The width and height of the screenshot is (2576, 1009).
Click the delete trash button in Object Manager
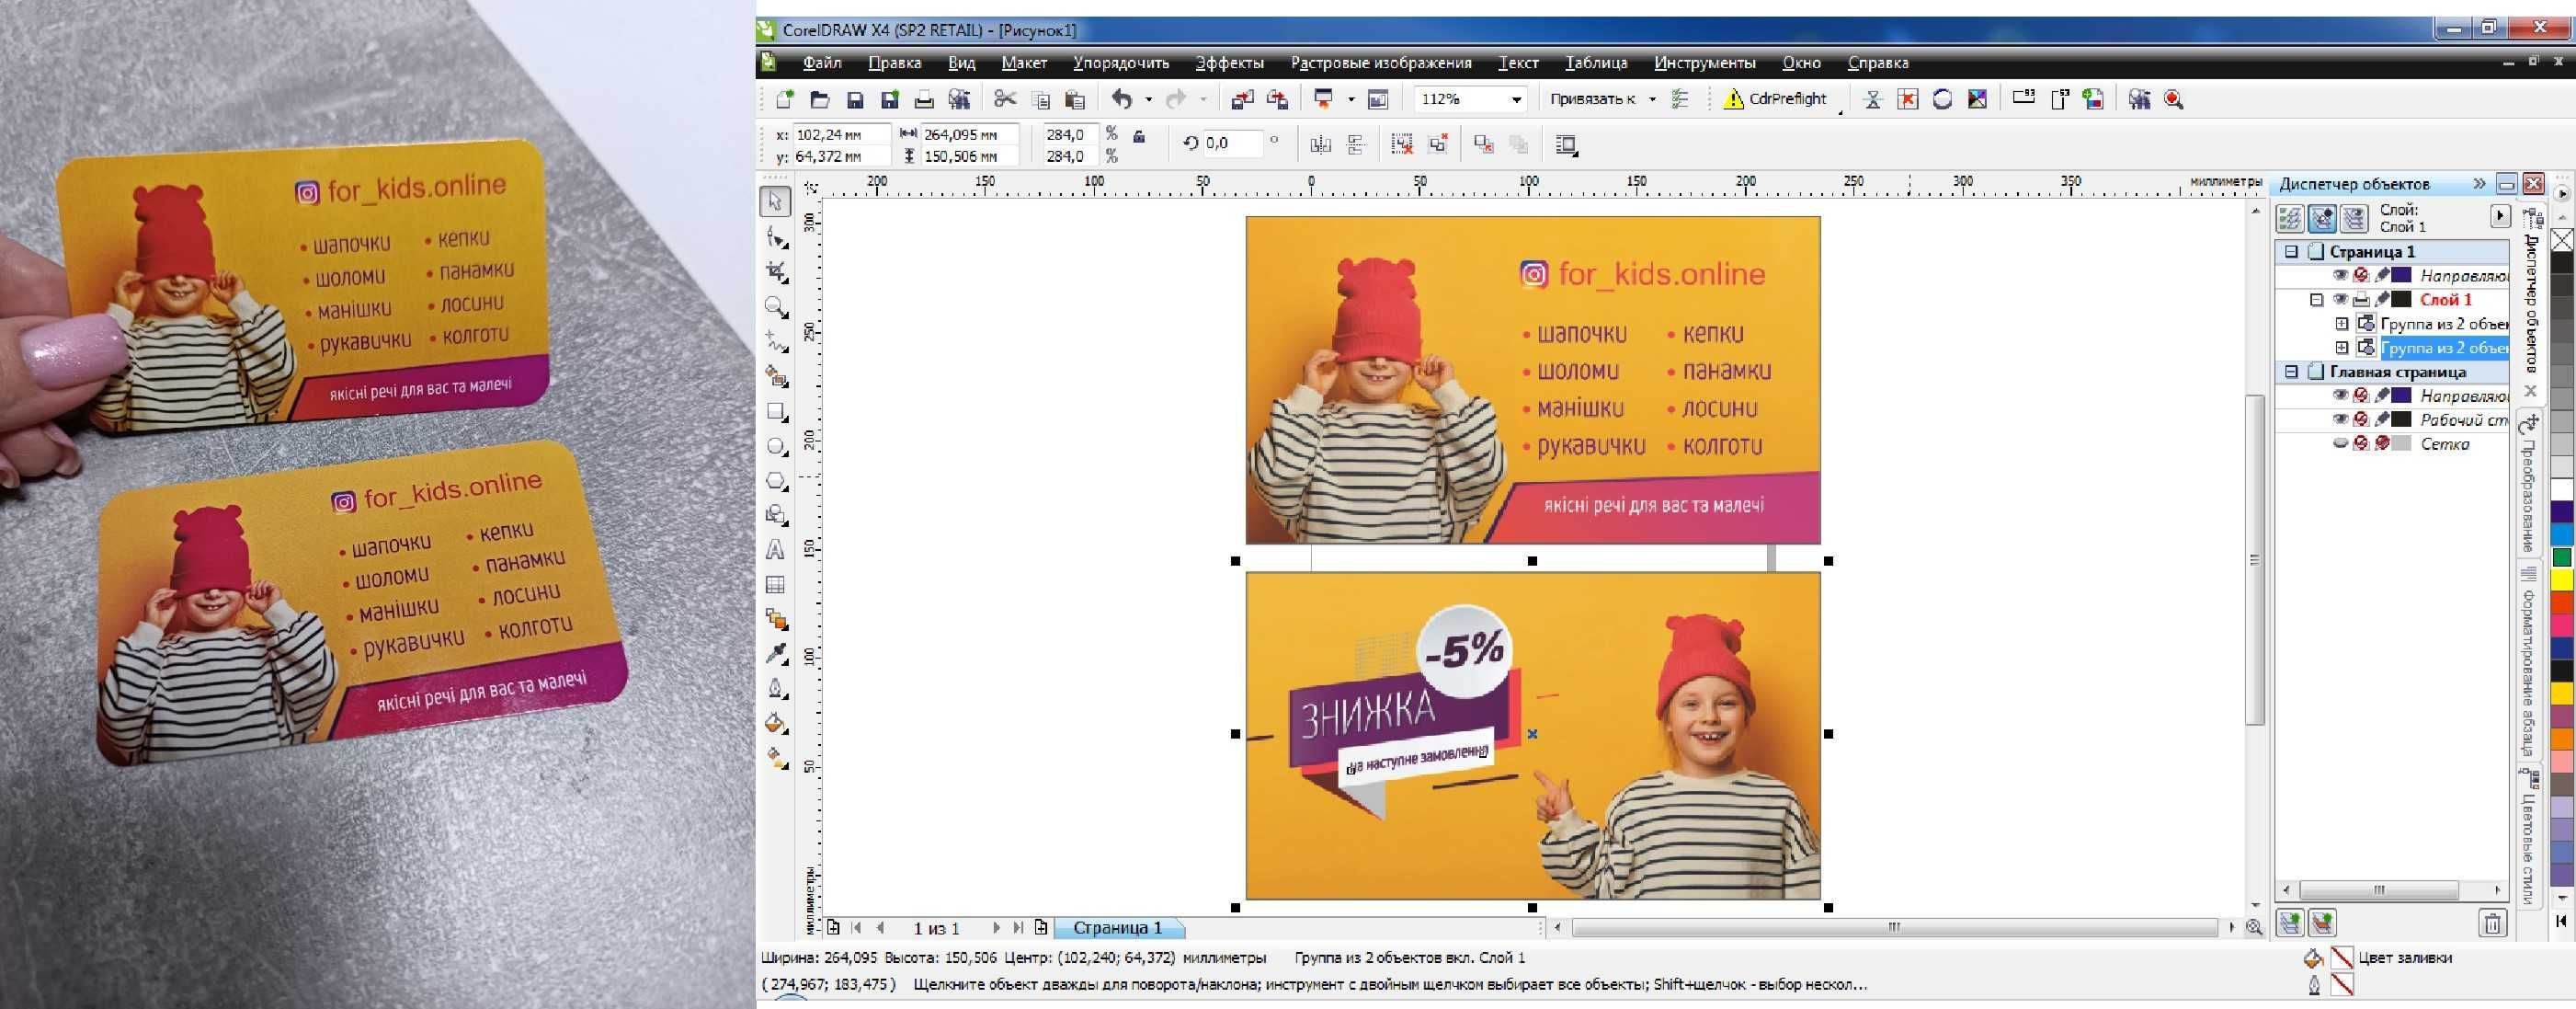click(x=2493, y=922)
